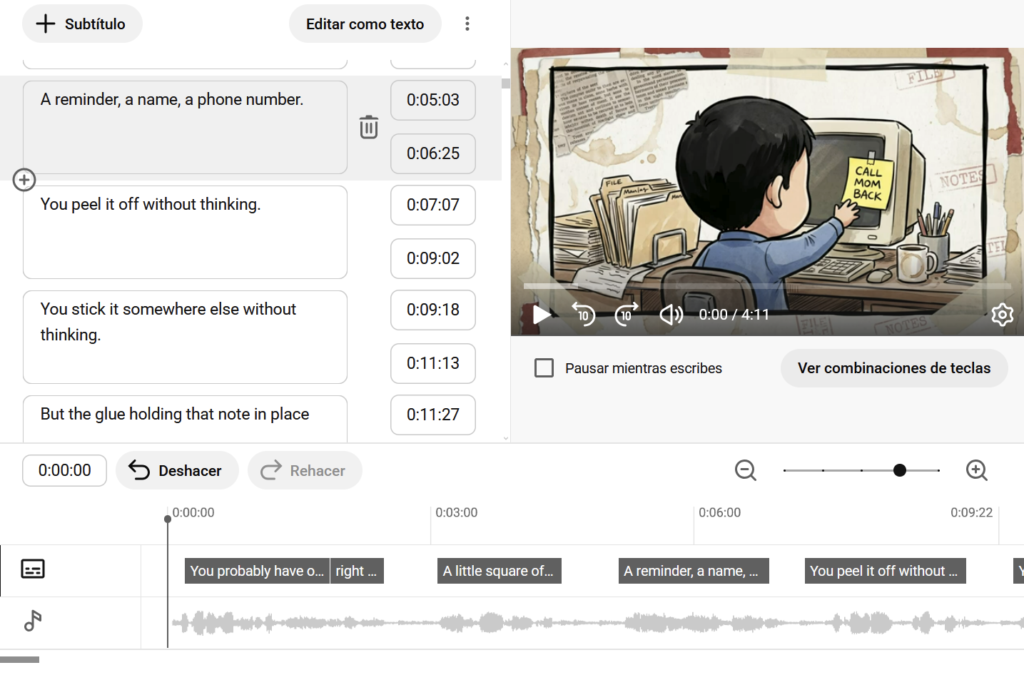Play the video preview
Screen dimensions: 1024x680
(x=541, y=315)
